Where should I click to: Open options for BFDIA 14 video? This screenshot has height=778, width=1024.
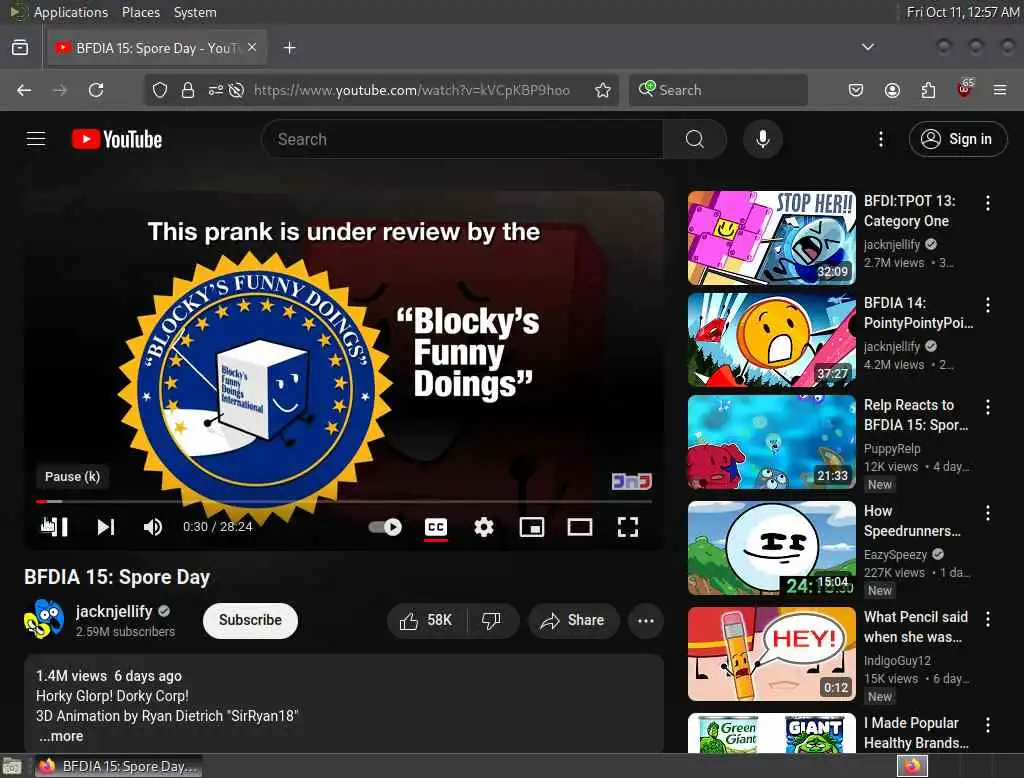click(987, 305)
